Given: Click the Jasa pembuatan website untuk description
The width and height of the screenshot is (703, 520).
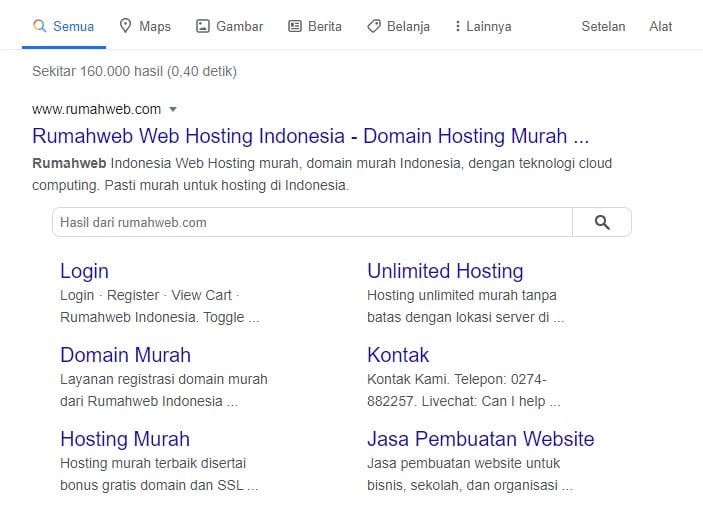Looking at the screenshot, I should click(470, 474).
